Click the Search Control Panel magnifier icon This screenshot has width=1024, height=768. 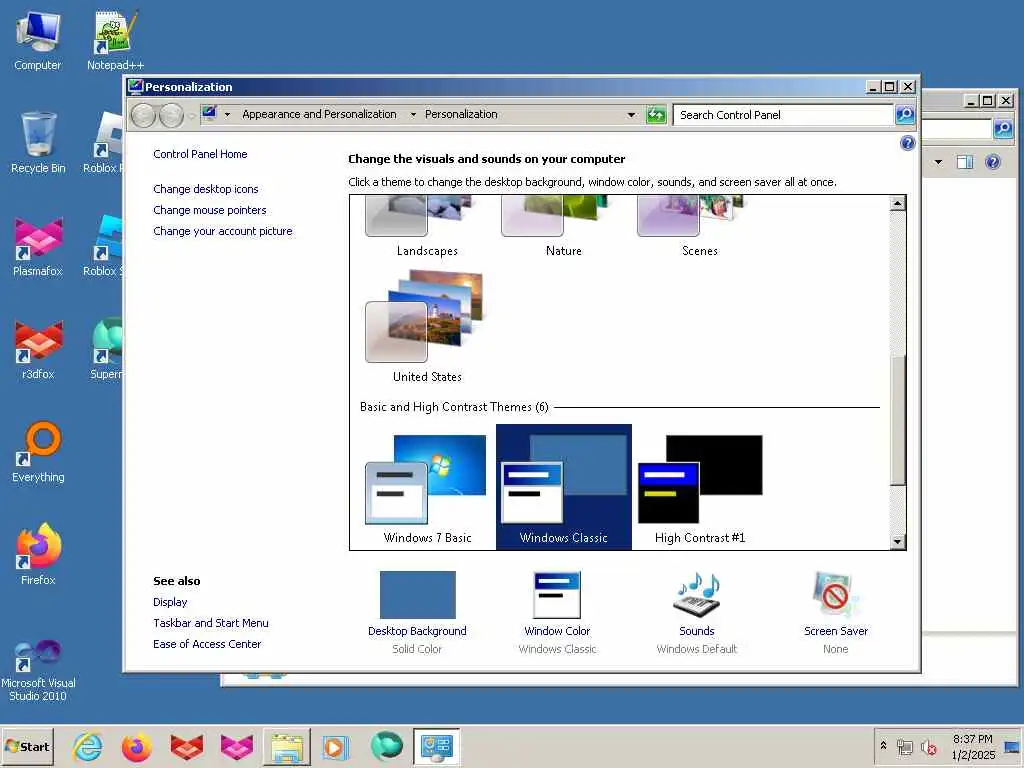[904, 114]
